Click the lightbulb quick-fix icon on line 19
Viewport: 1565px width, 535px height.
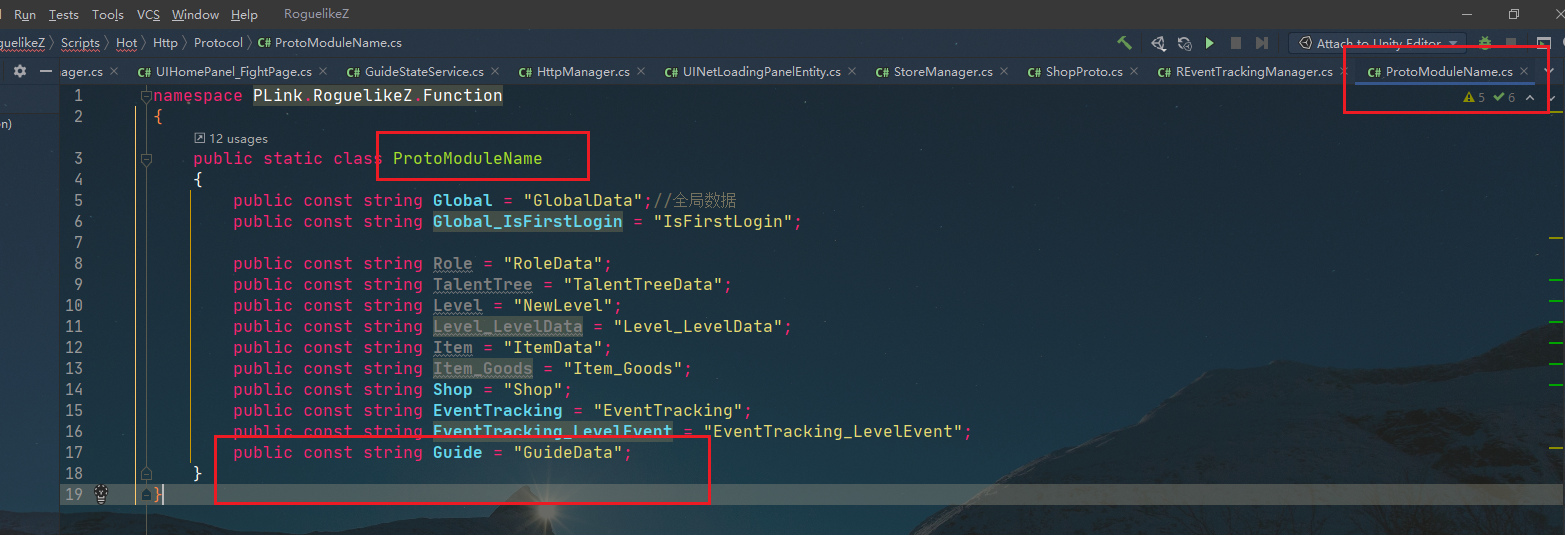click(x=101, y=494)
